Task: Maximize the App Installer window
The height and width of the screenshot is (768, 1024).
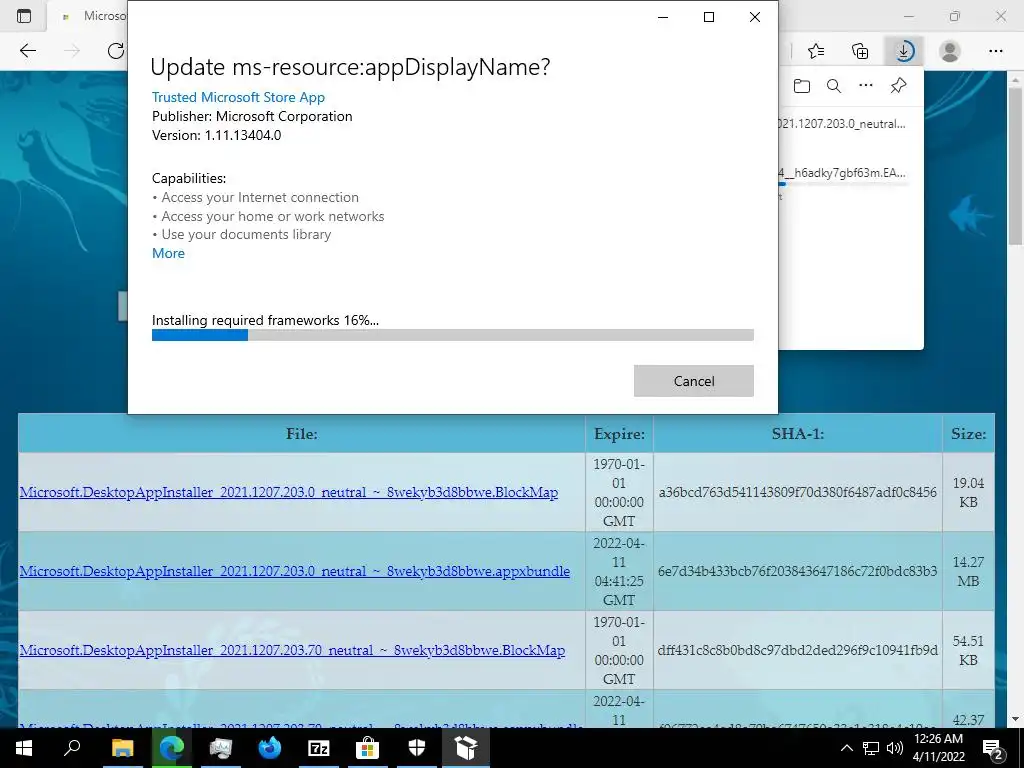Action: tap(709, 17)
